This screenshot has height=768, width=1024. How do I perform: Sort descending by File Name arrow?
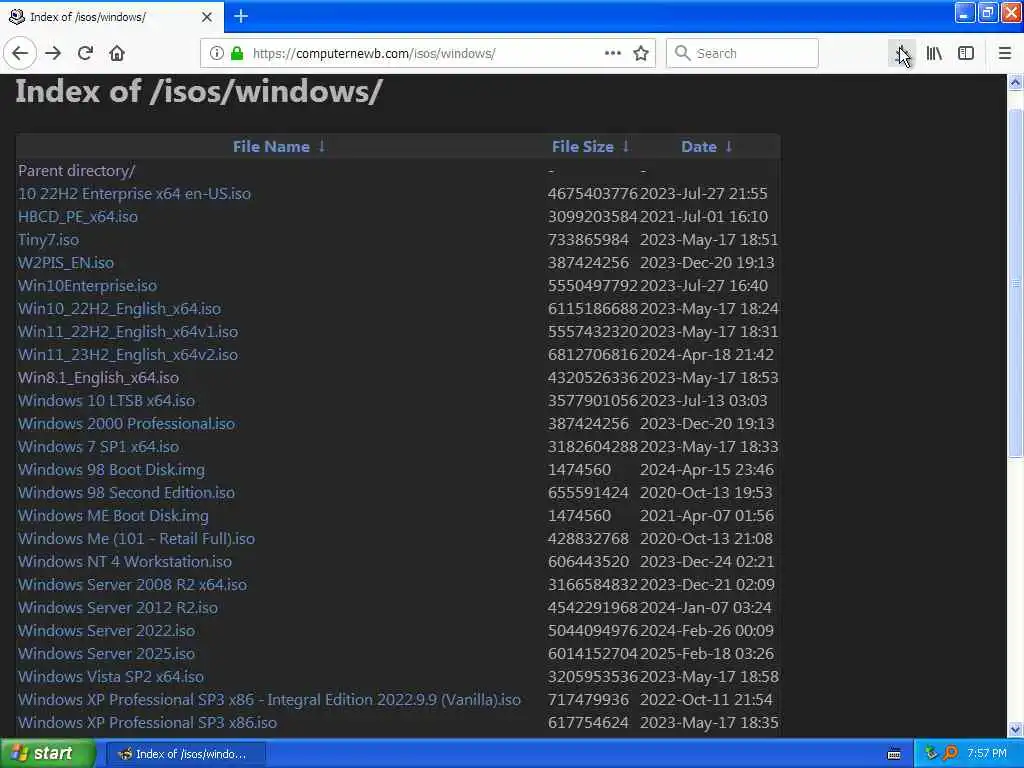point(322,146)
